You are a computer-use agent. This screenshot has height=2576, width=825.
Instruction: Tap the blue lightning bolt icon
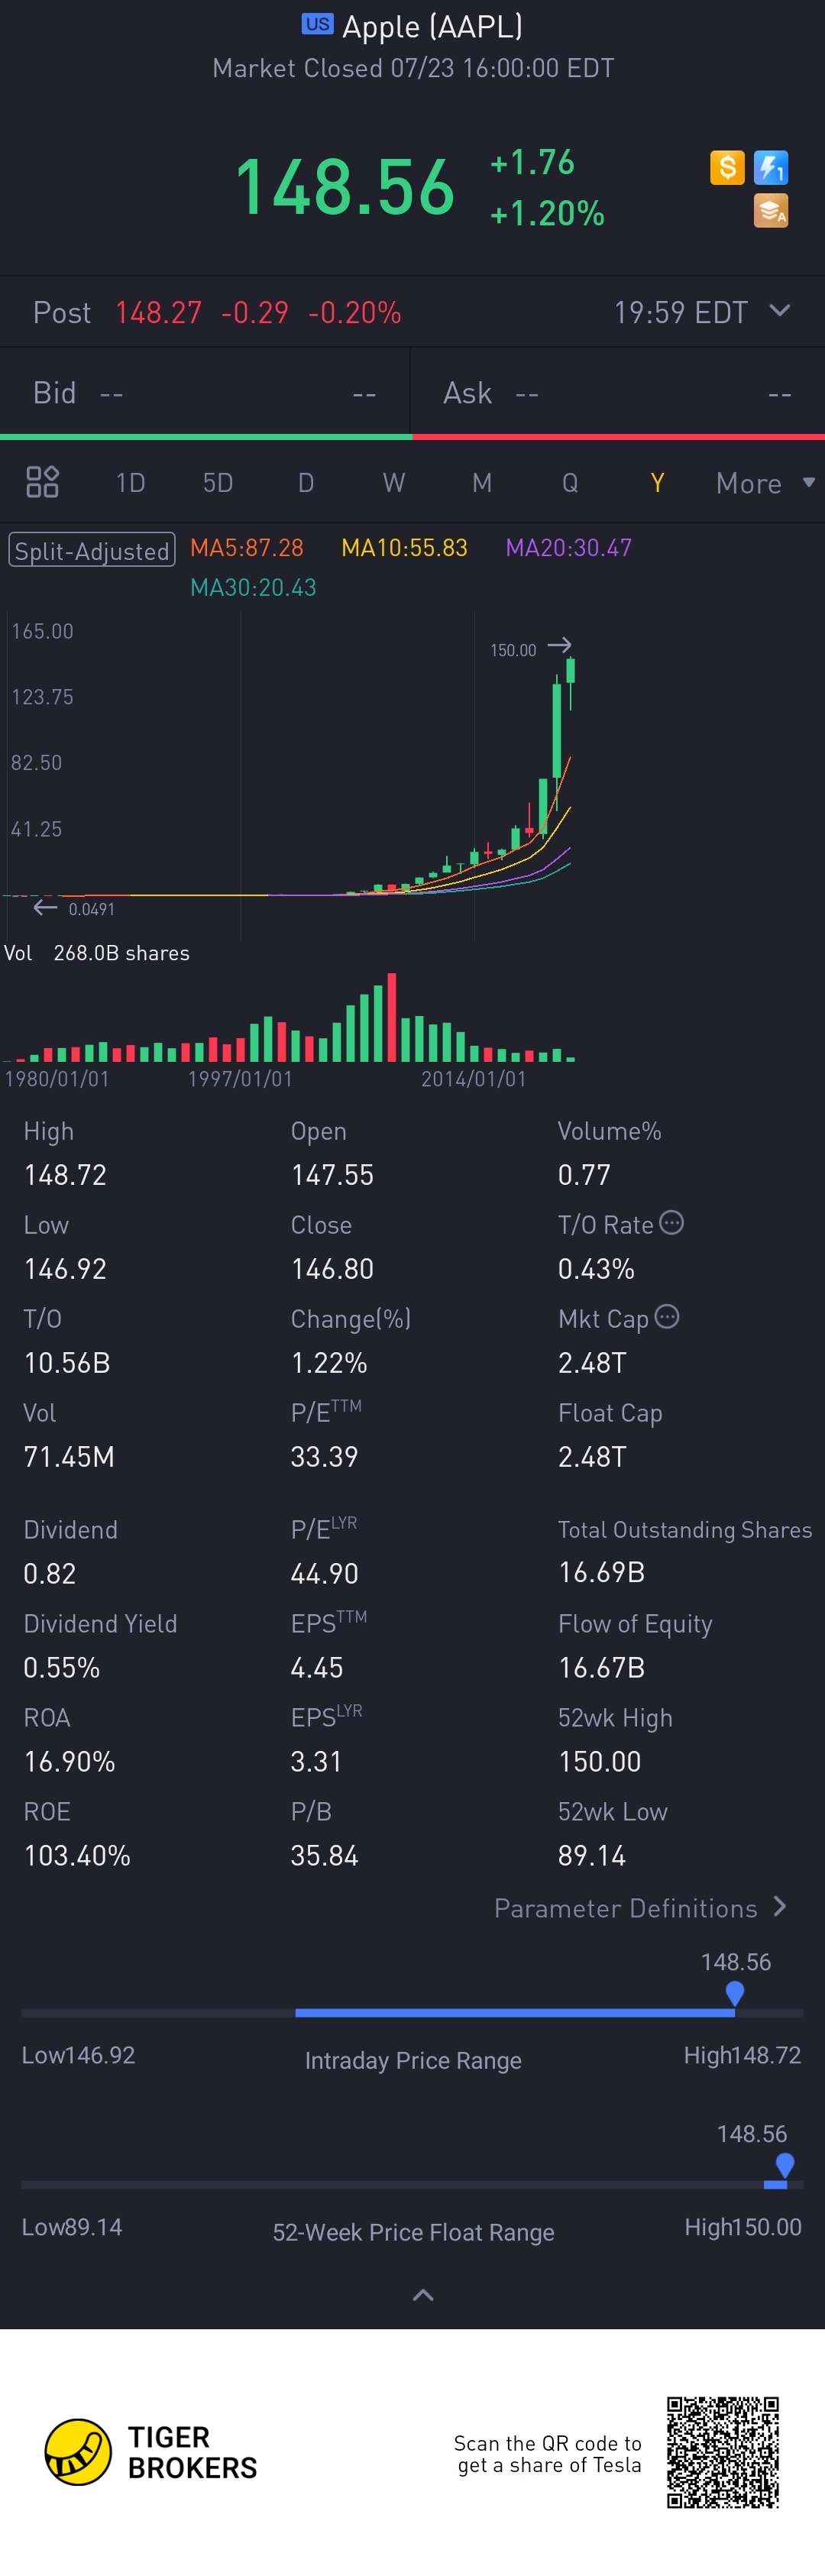(770, 167)
